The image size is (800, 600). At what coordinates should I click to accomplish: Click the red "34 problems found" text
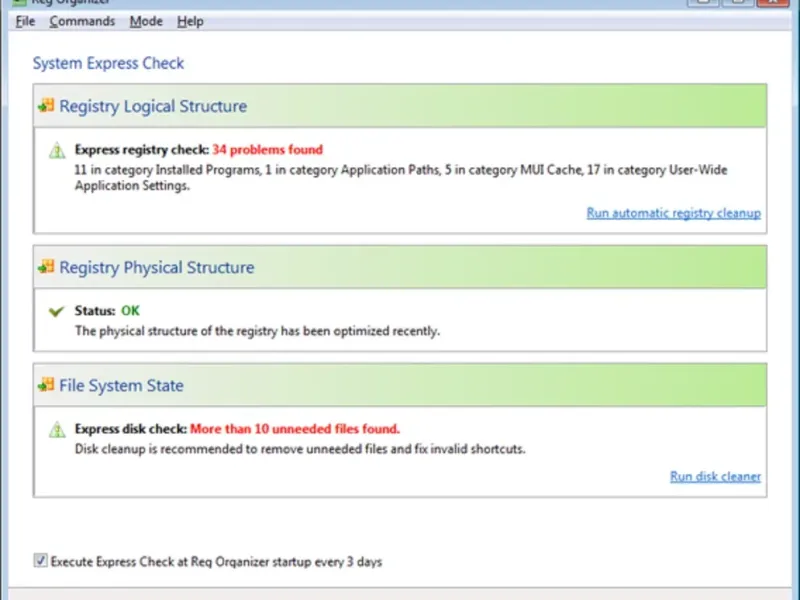(267, 150)
